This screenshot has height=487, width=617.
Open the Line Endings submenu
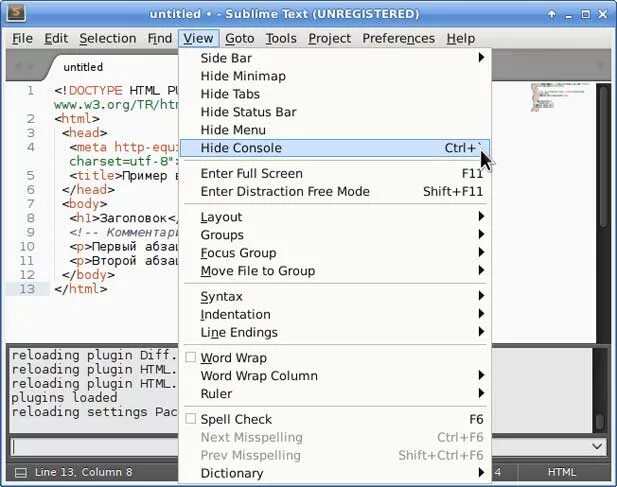pos(334,332)
